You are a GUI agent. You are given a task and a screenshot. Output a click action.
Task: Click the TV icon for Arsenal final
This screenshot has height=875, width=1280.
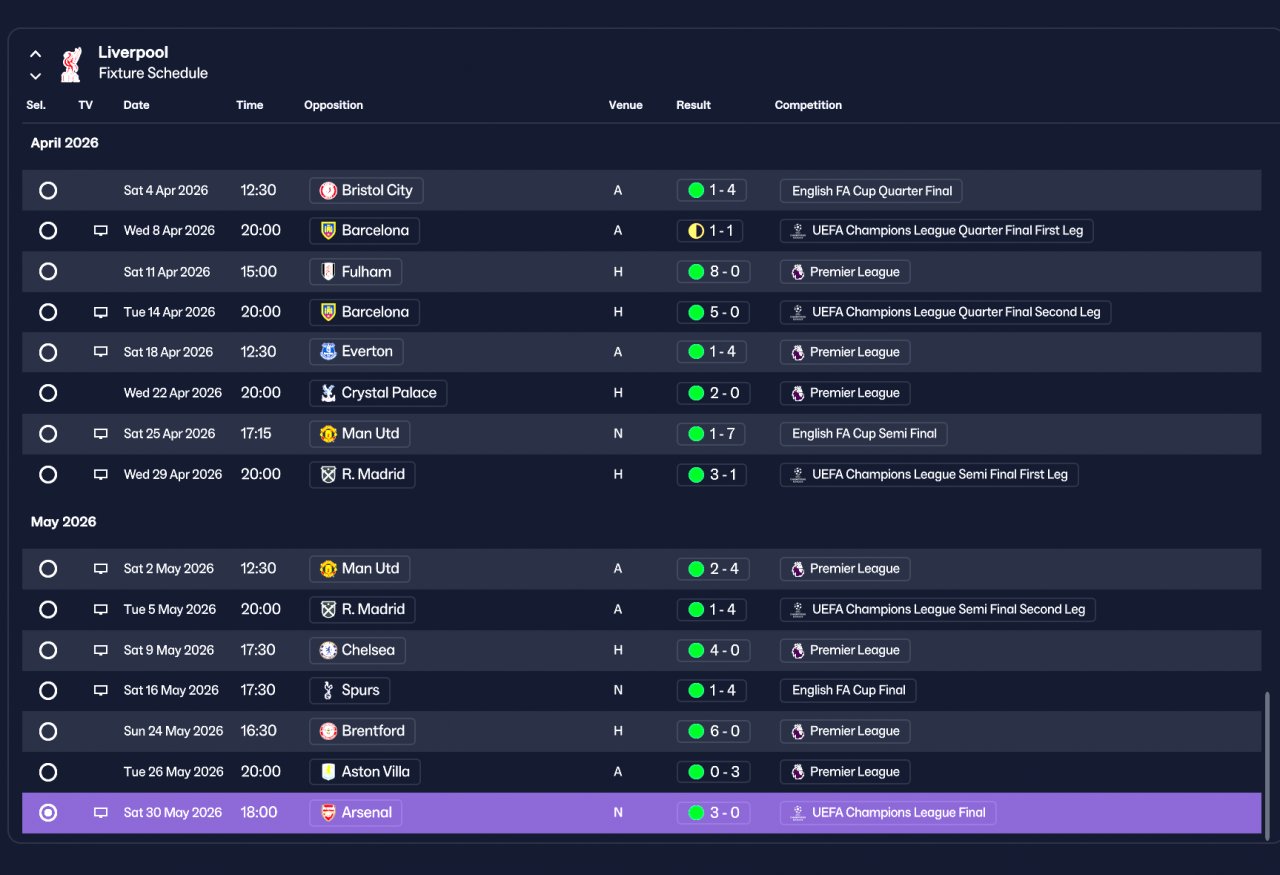pyautogui.click(x=101, y=813)
